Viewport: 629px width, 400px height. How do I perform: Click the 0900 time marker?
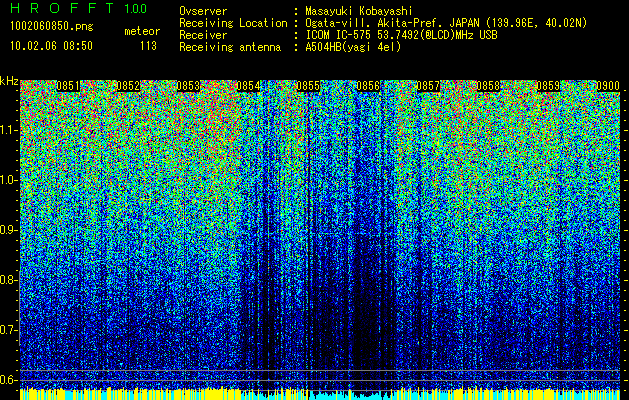(x=608, y=86)
